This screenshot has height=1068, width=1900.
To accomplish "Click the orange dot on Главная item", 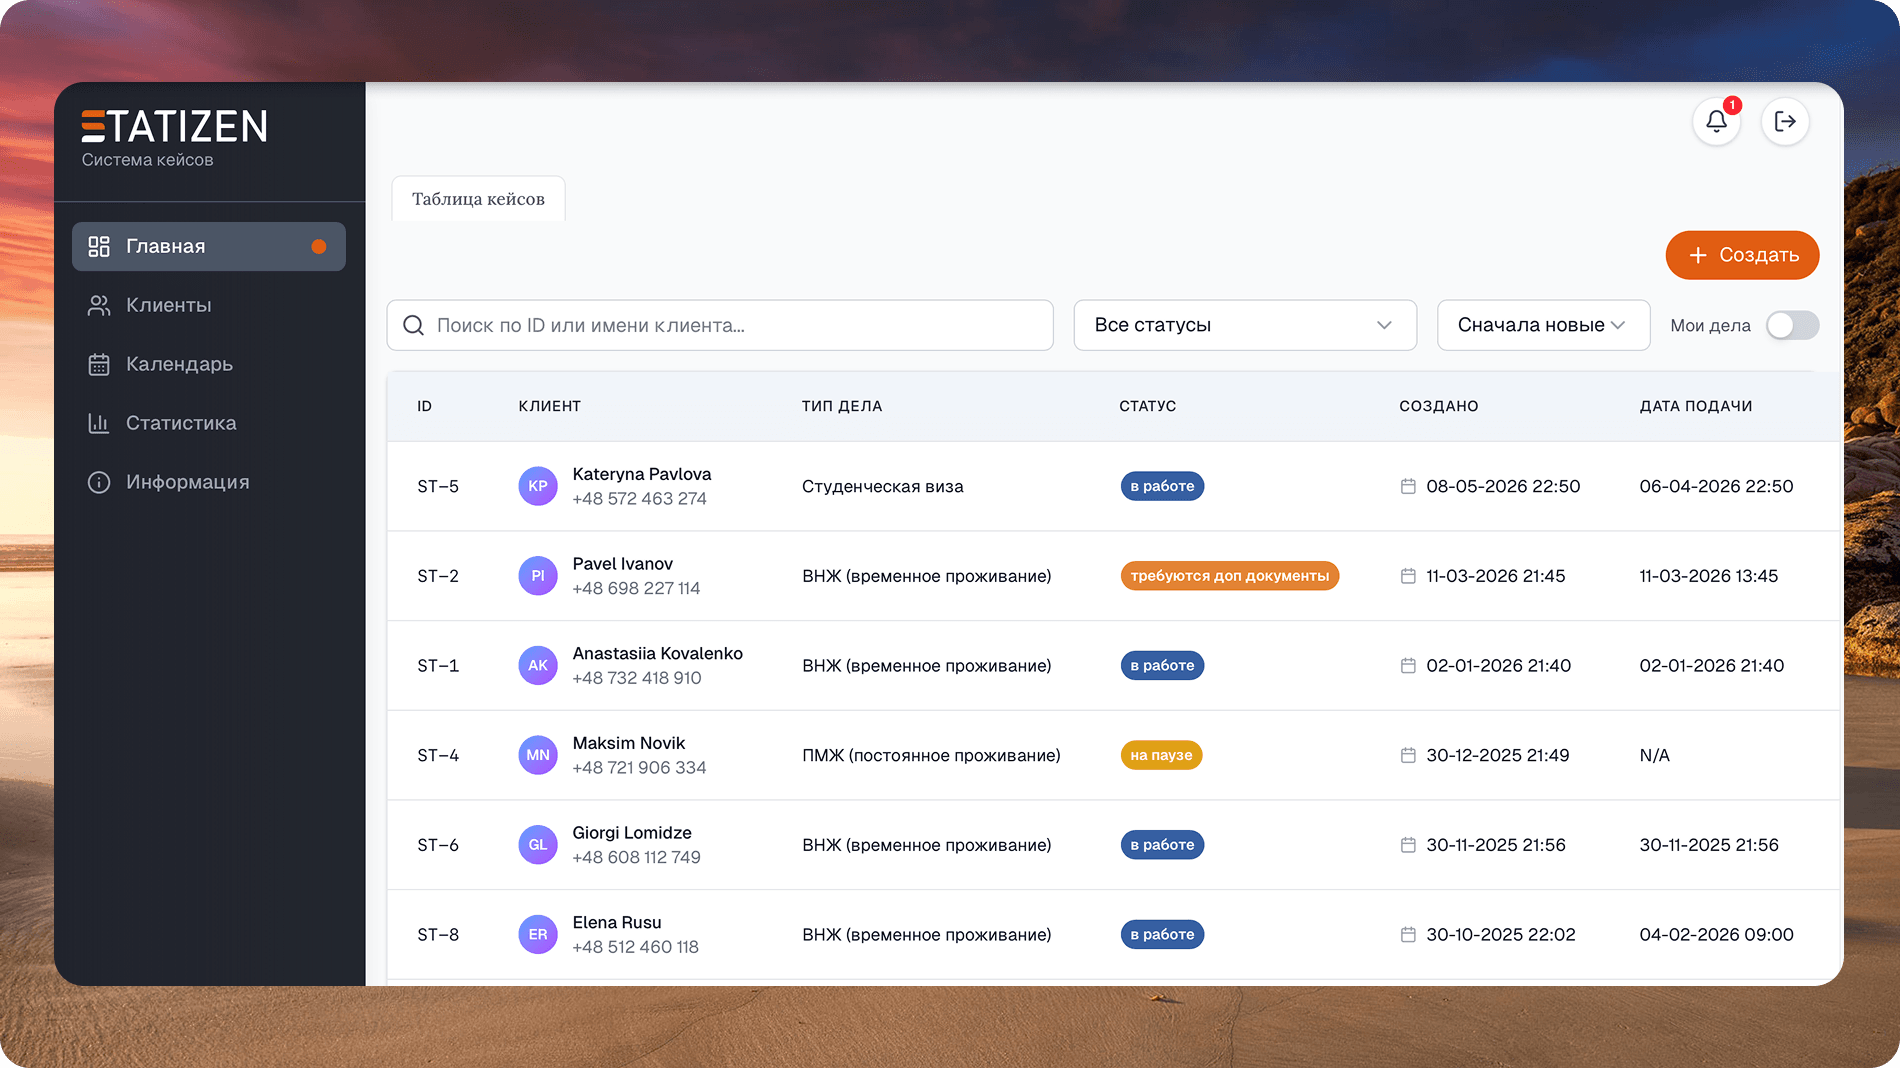I will point(319,246).
